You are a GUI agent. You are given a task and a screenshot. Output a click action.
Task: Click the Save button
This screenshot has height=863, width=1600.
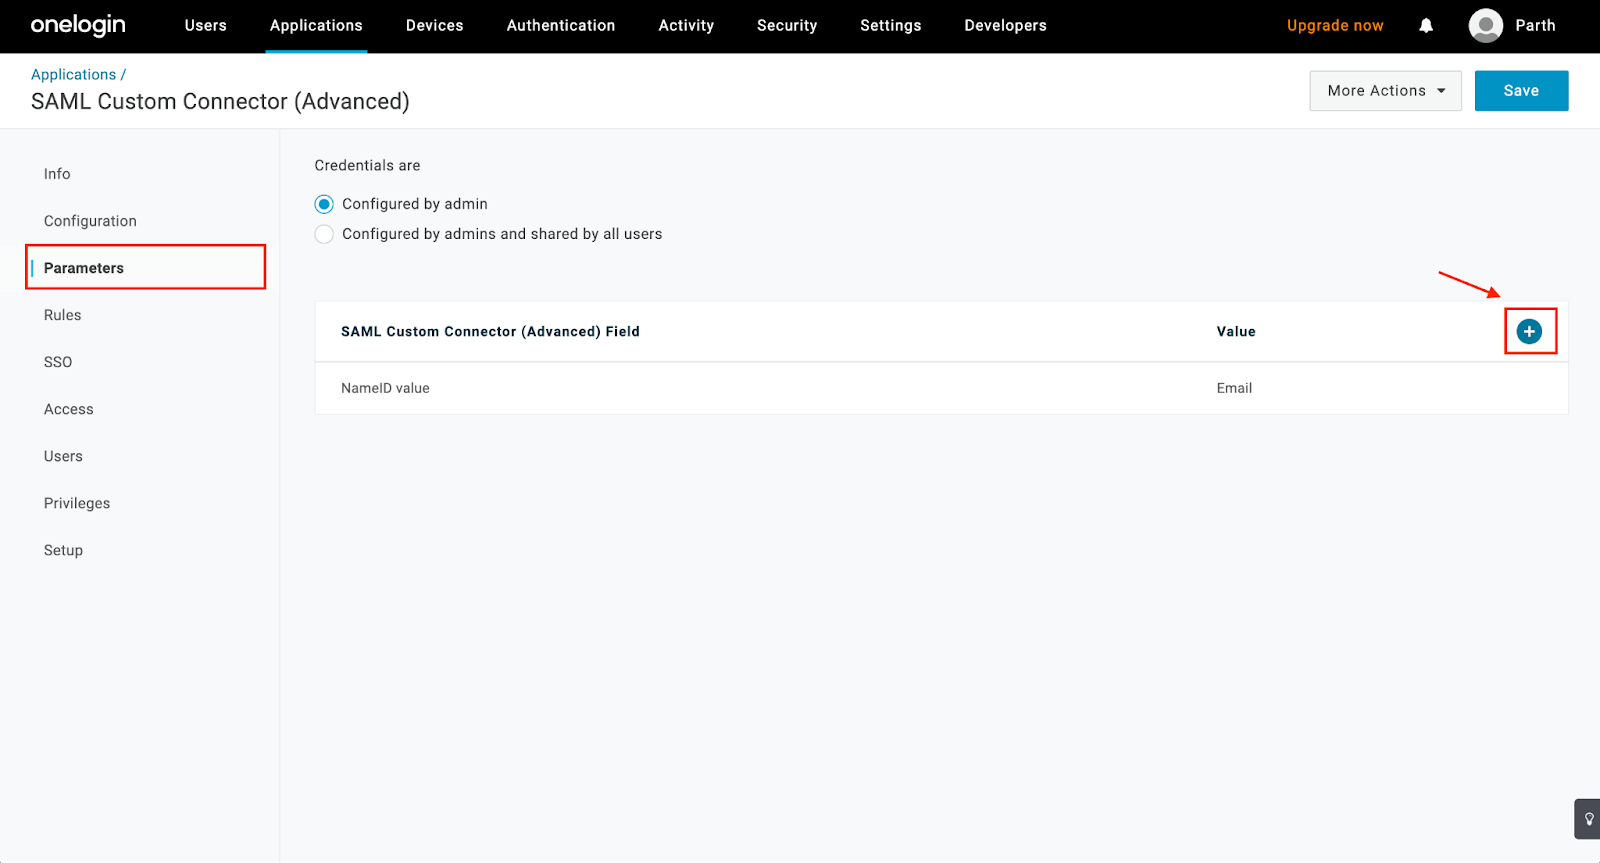(x=1521, y=91)
